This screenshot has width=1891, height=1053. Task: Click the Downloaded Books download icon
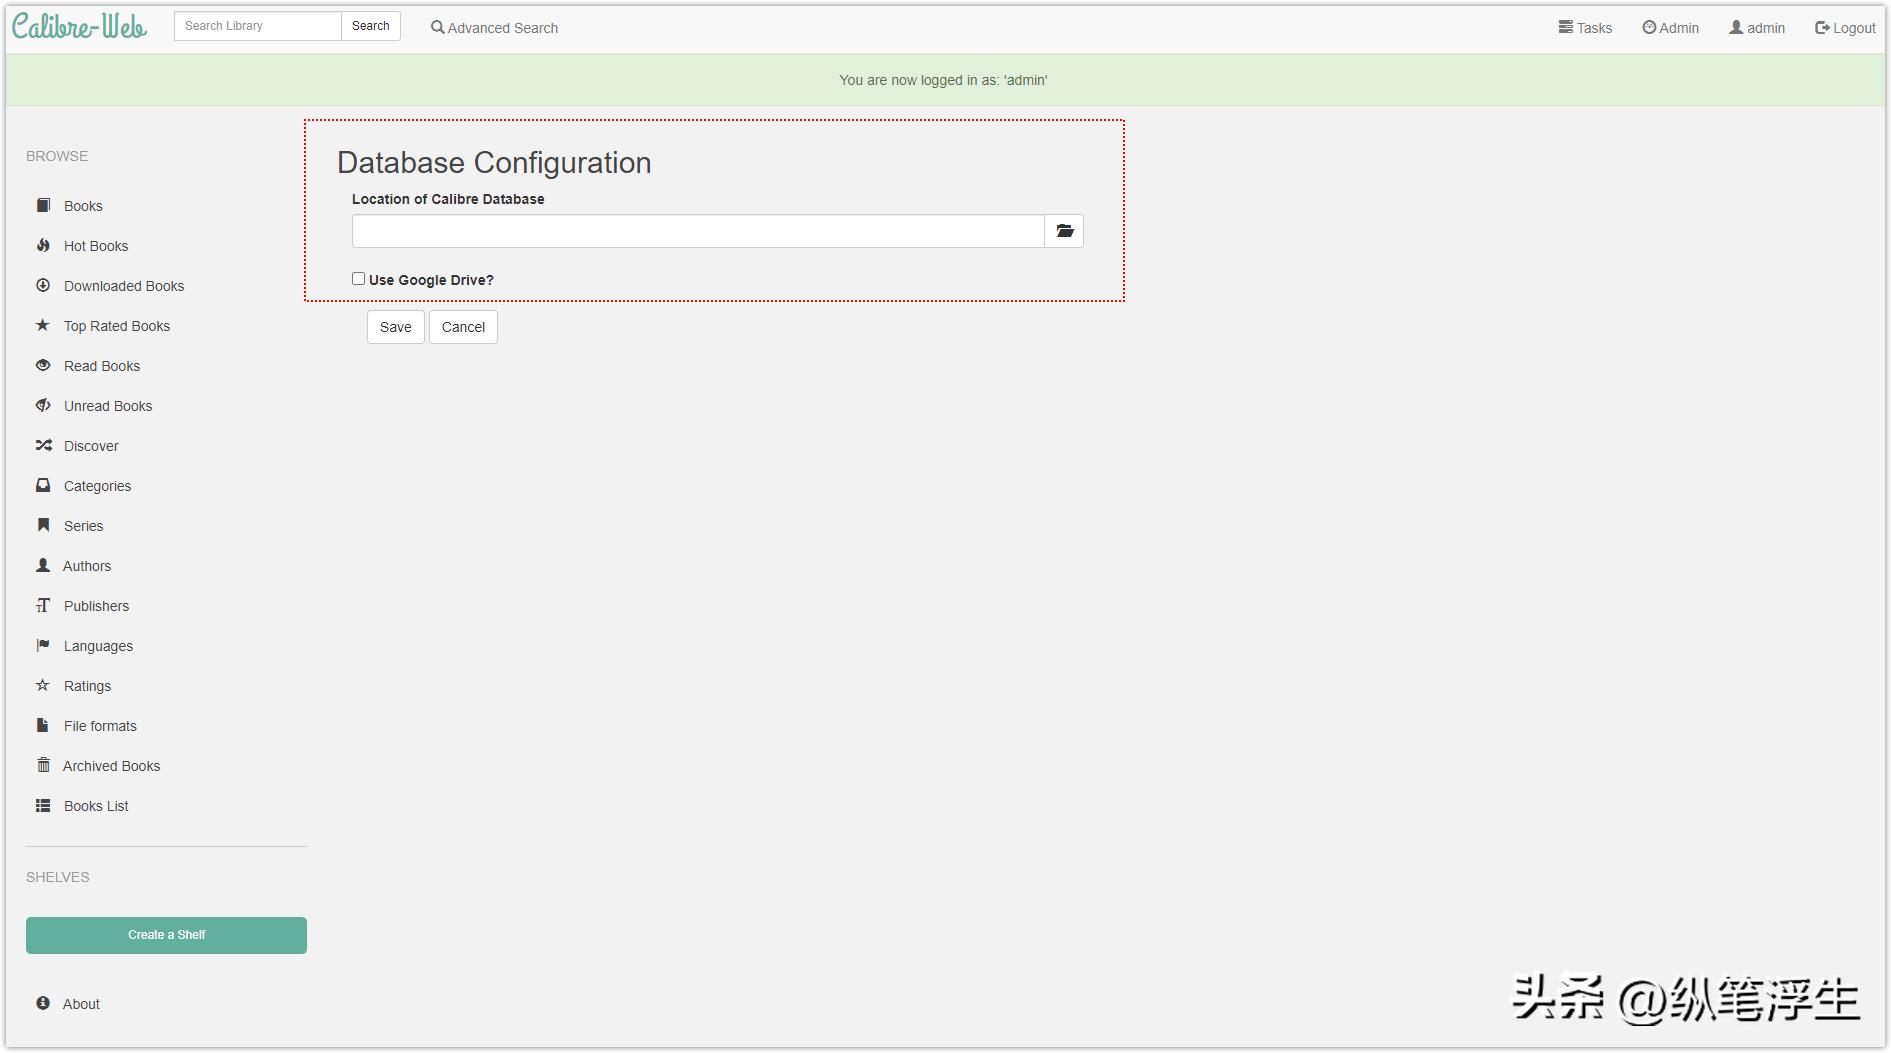[43, 285]
